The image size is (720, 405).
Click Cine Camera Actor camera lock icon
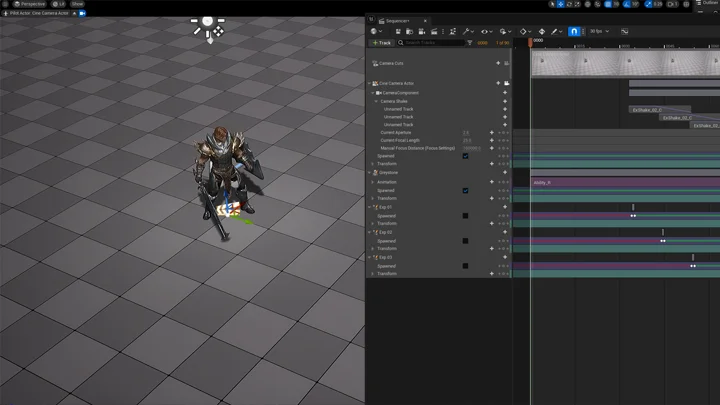point(506,84)
